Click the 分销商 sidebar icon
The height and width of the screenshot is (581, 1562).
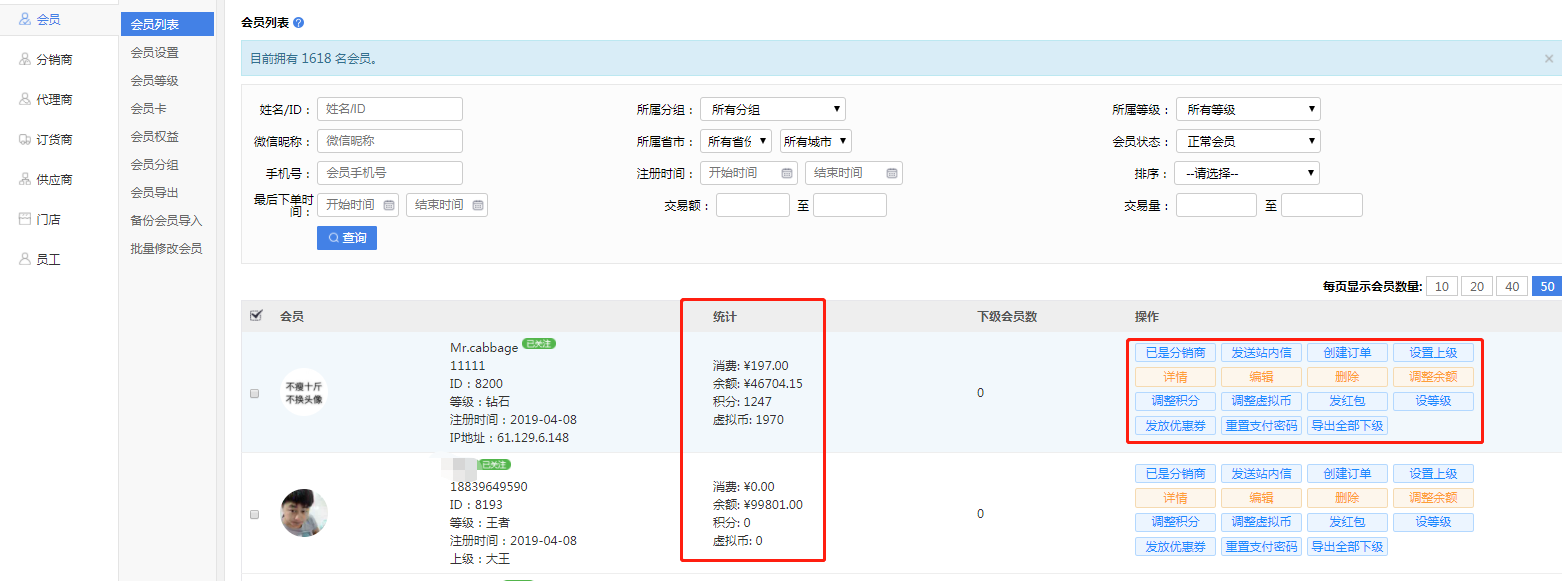tap(25, 59)
